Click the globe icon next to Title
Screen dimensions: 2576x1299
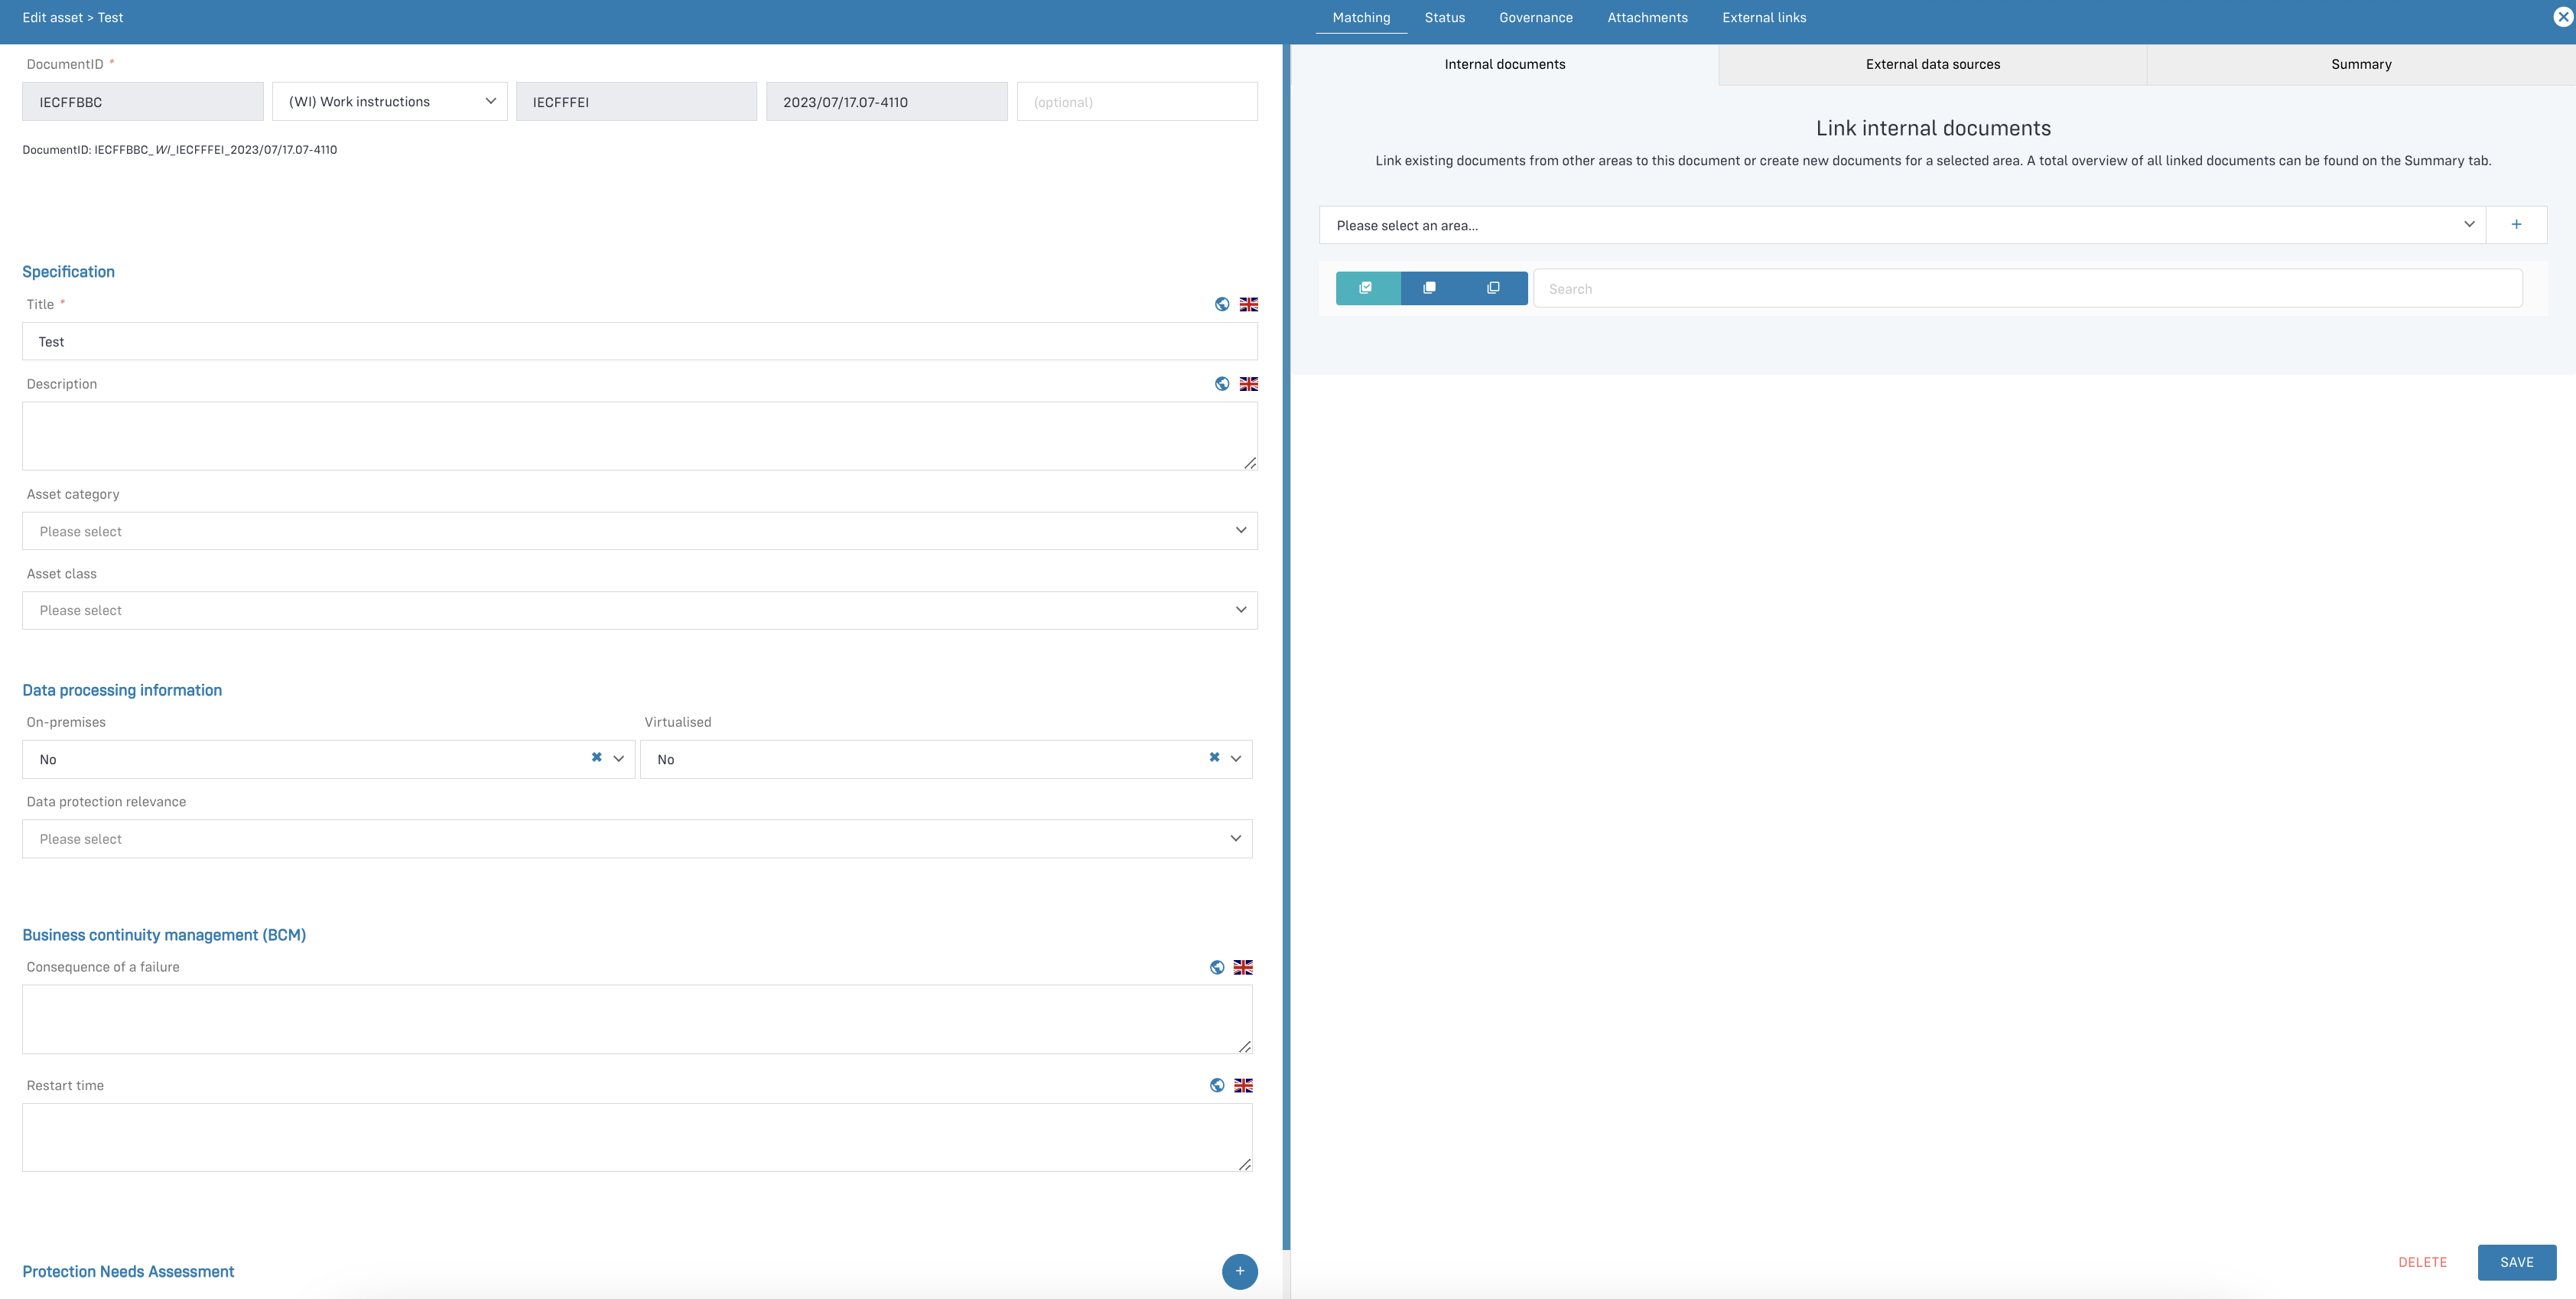1221,304
